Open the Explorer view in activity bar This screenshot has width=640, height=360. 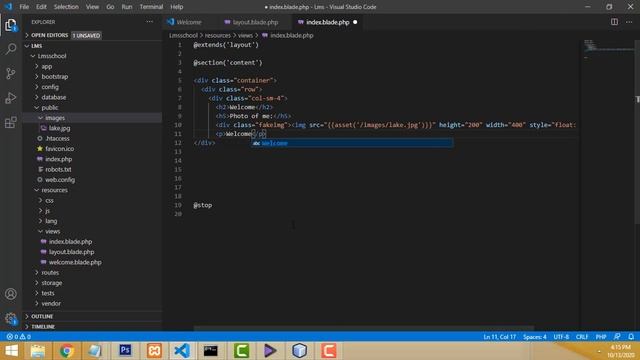coord(11,25)
